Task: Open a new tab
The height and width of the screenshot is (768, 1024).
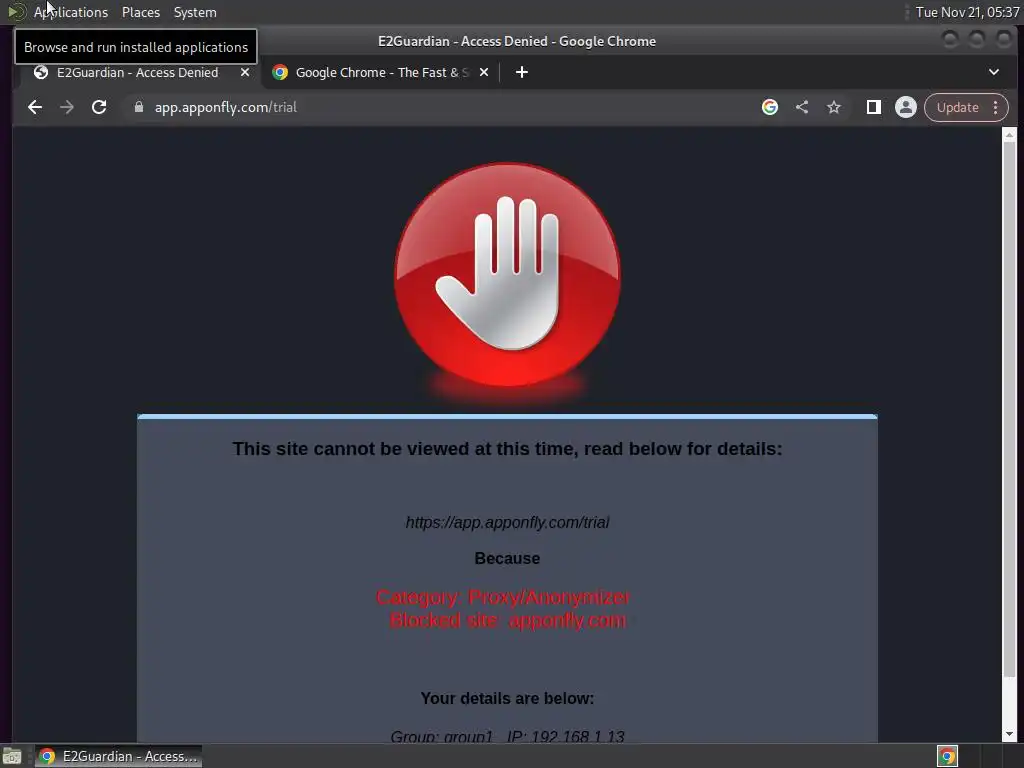Action: [522, 72]
